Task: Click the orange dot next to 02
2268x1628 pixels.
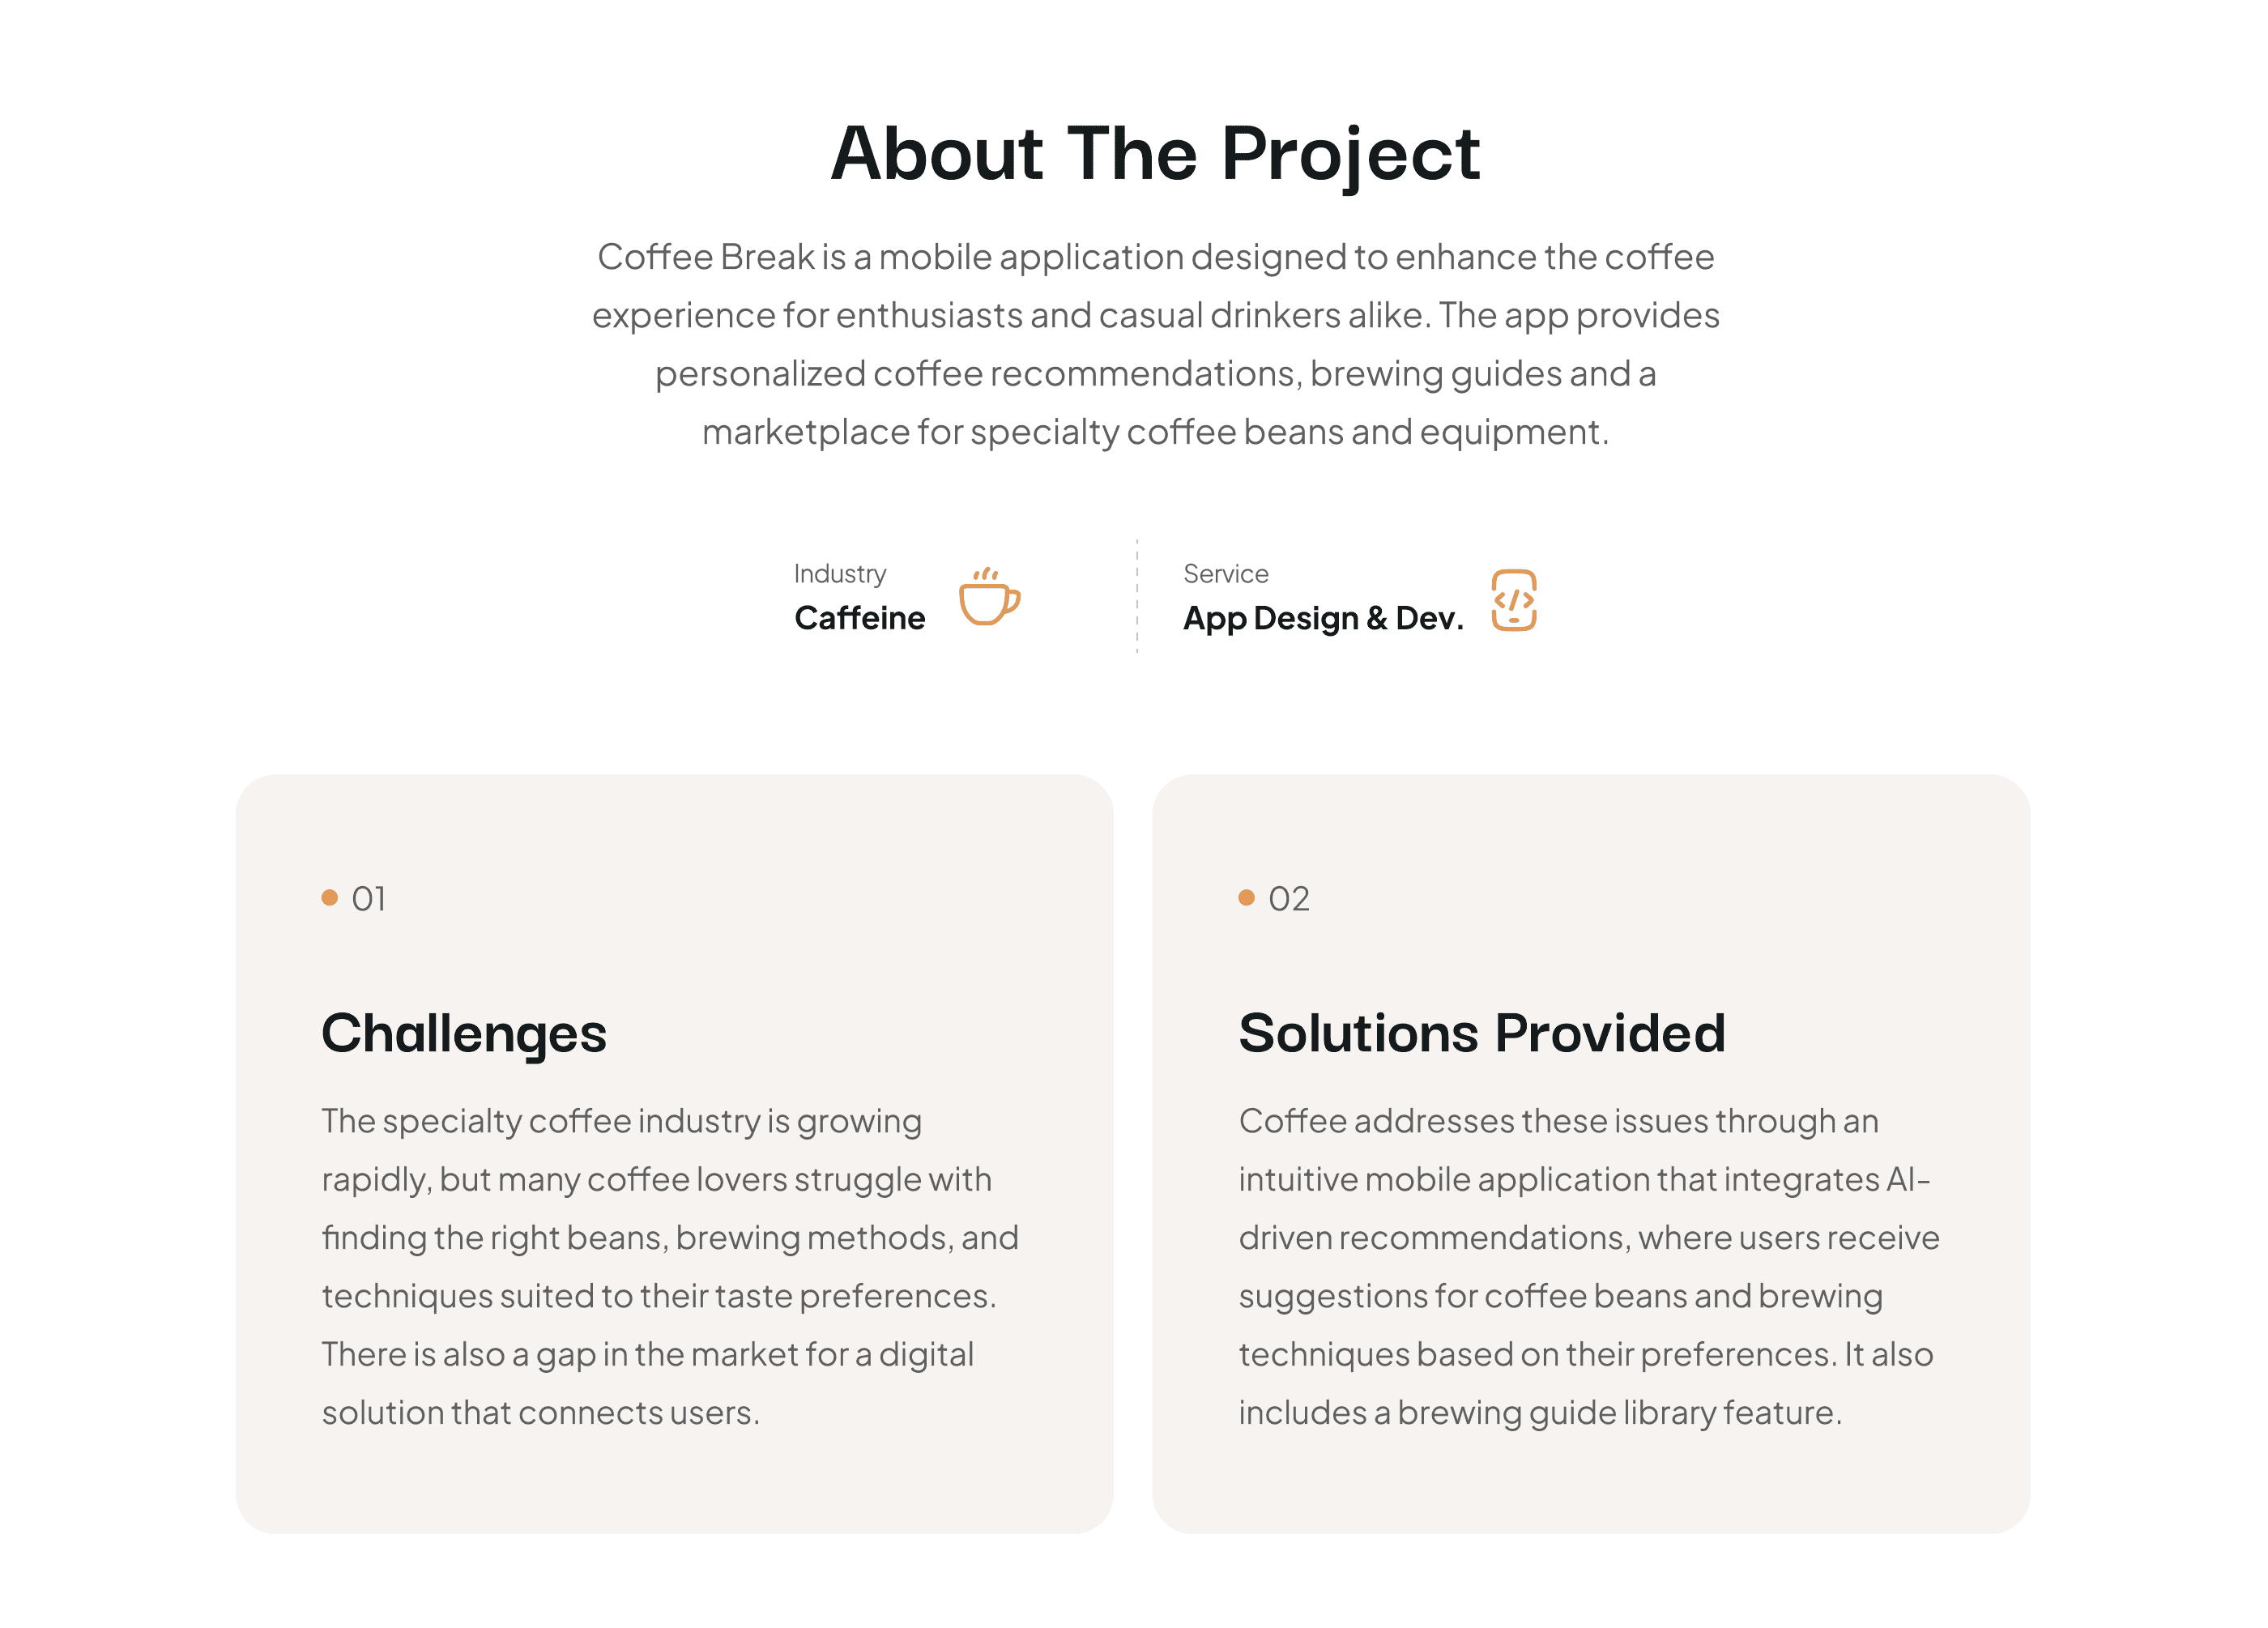Action: click(1246, 897)
